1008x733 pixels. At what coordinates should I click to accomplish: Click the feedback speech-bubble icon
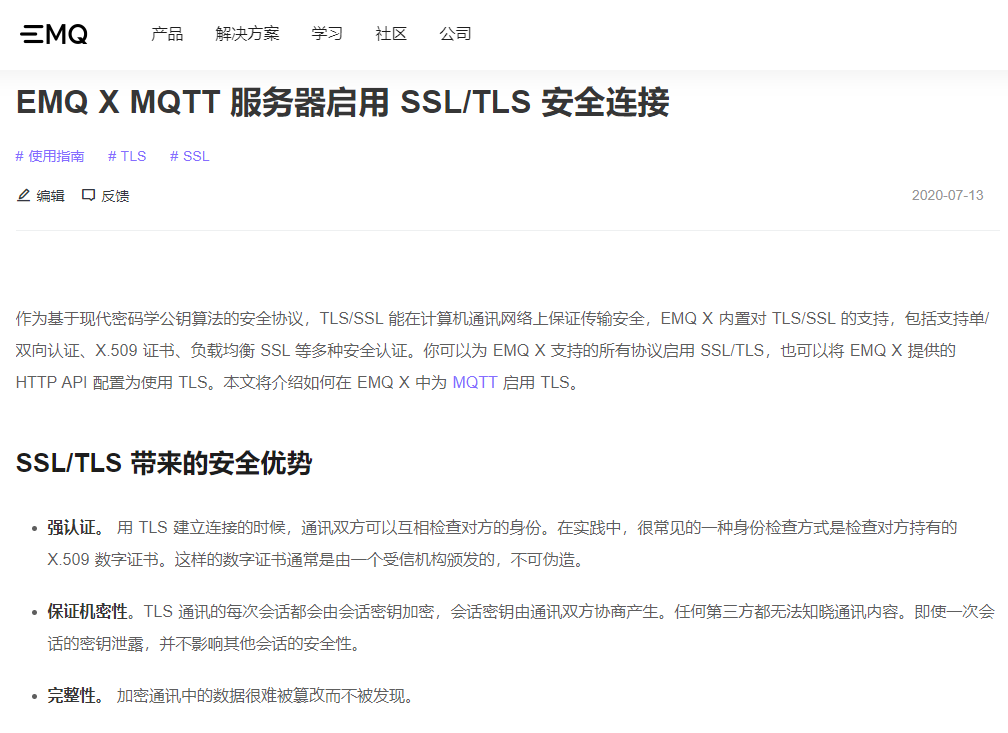click(x=88, y=195)
